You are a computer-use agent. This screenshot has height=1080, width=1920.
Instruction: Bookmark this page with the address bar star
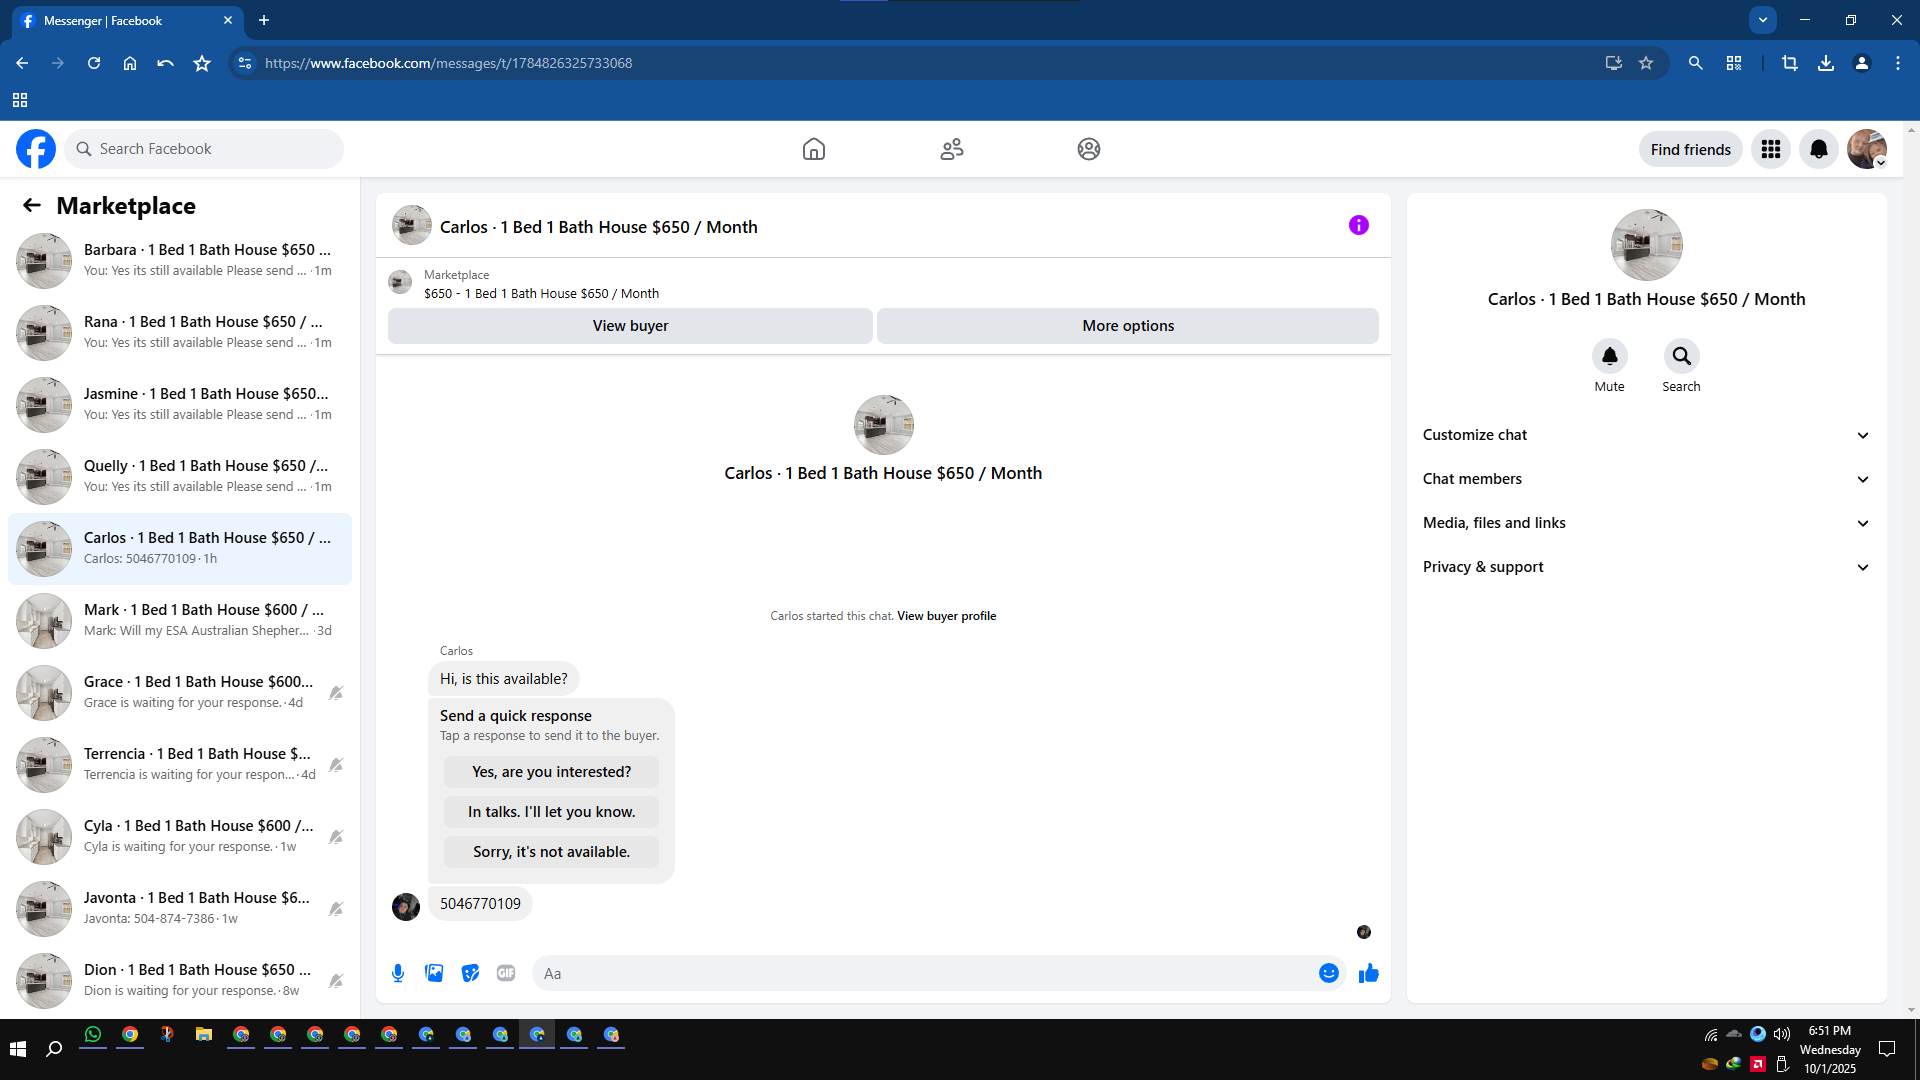point(1646,63)
